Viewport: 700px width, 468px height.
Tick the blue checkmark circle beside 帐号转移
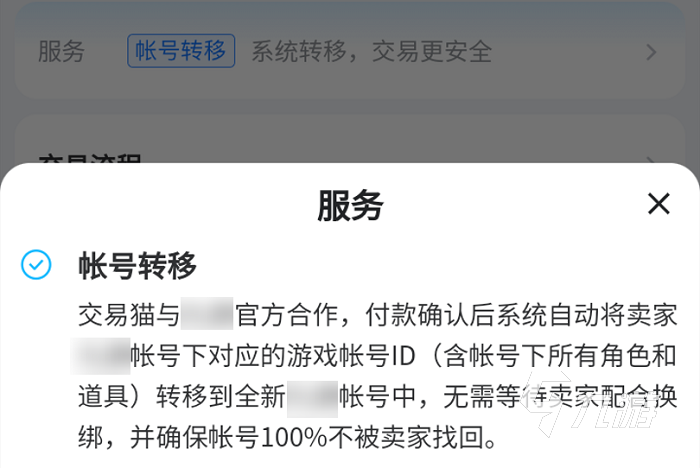[36, 265]
